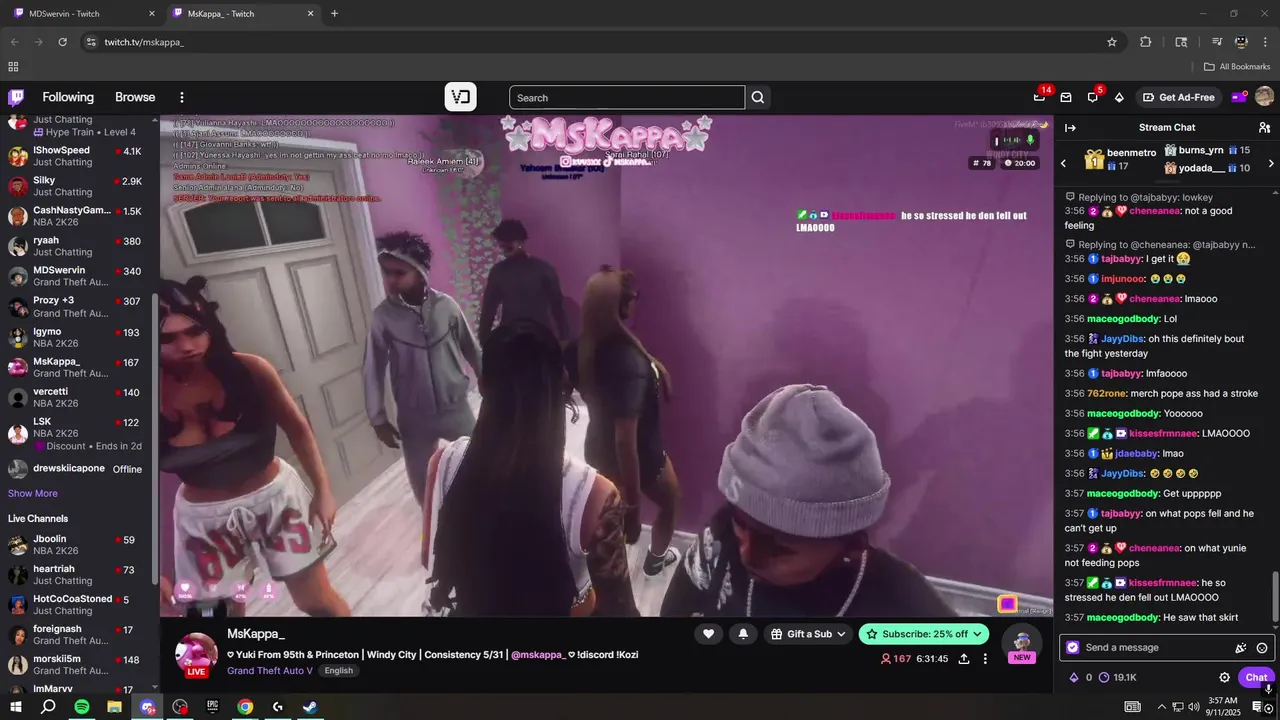Open CashNastyGam... channel in sidebar
The height and width of the screenshot is (720, 1280).
tap(78, 216)
